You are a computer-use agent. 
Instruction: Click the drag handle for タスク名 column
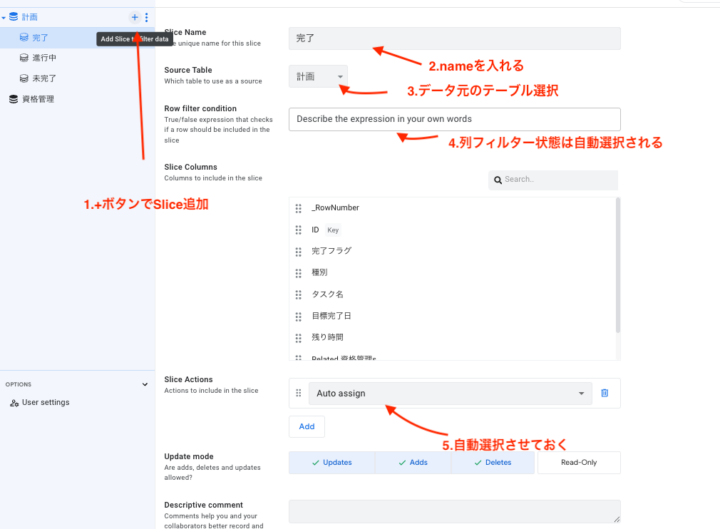click(298, 294)
